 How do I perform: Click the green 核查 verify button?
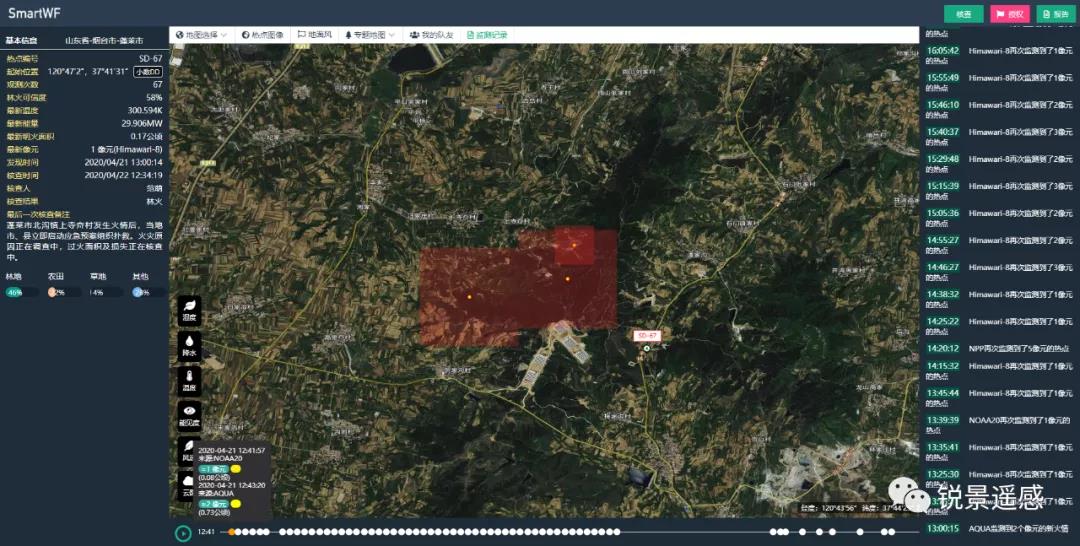tap(963, 14)
